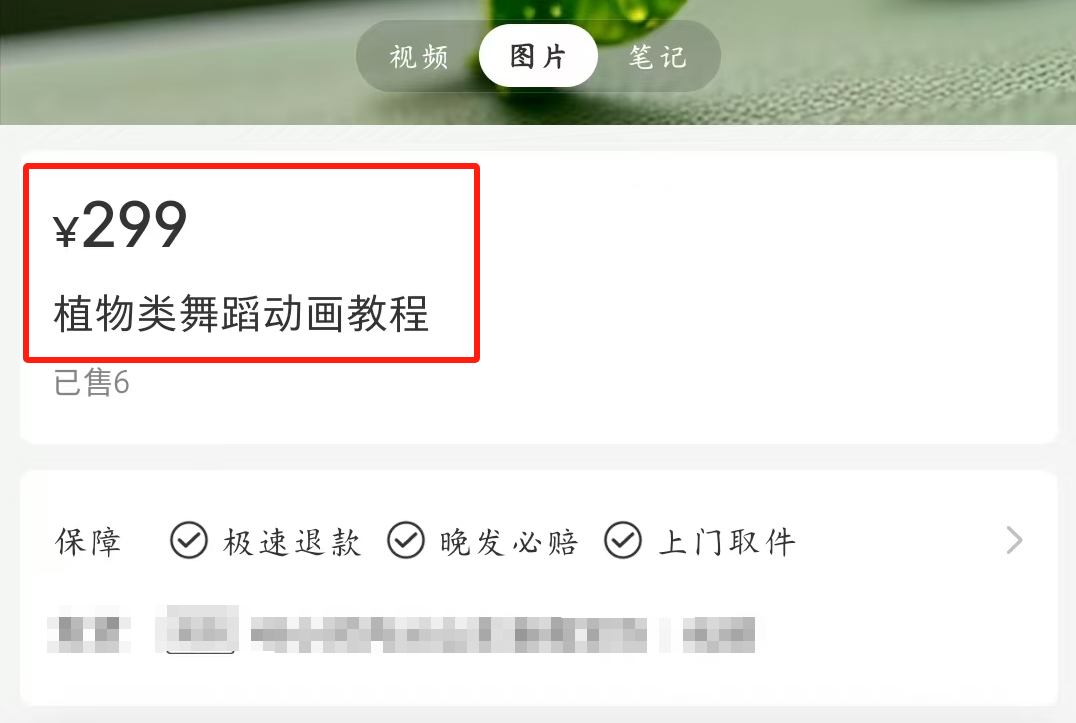Select the 极速退款 guarantee text
The width and height of the screenshot is (1076, 723).
tap(292, 542)
